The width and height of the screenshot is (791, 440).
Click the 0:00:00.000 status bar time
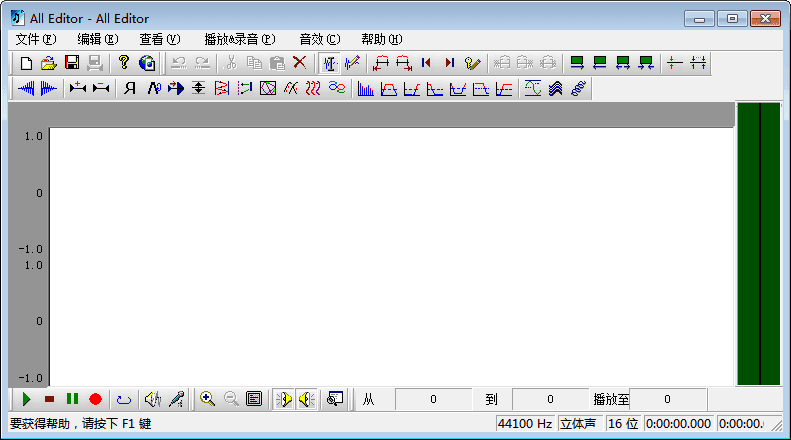679,424
